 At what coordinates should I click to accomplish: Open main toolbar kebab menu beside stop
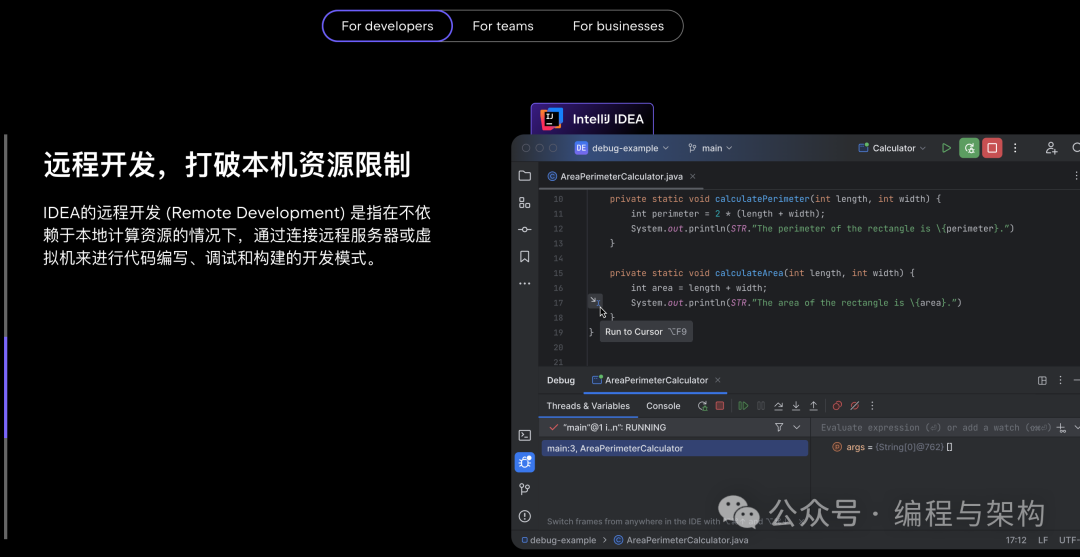pyautogui.click(x=1015, y=148)
